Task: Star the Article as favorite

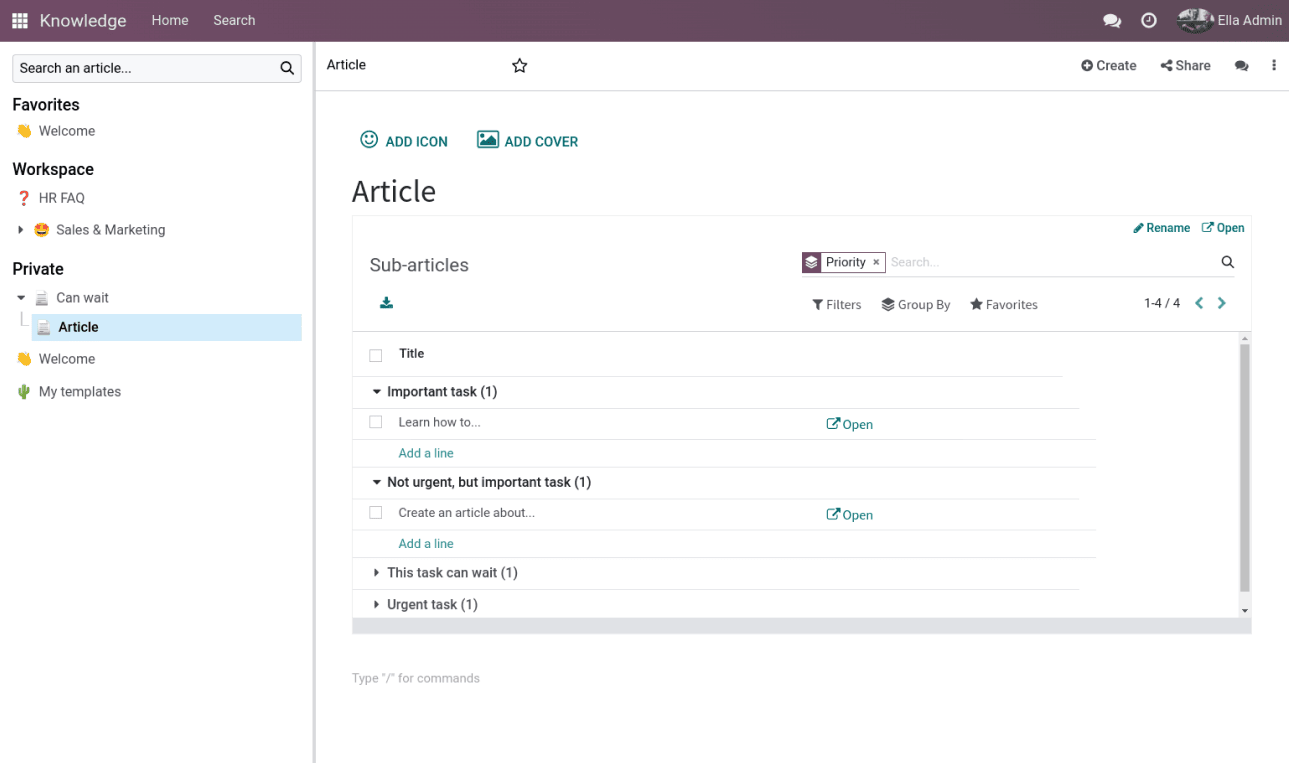Action: tap(519, 66)
